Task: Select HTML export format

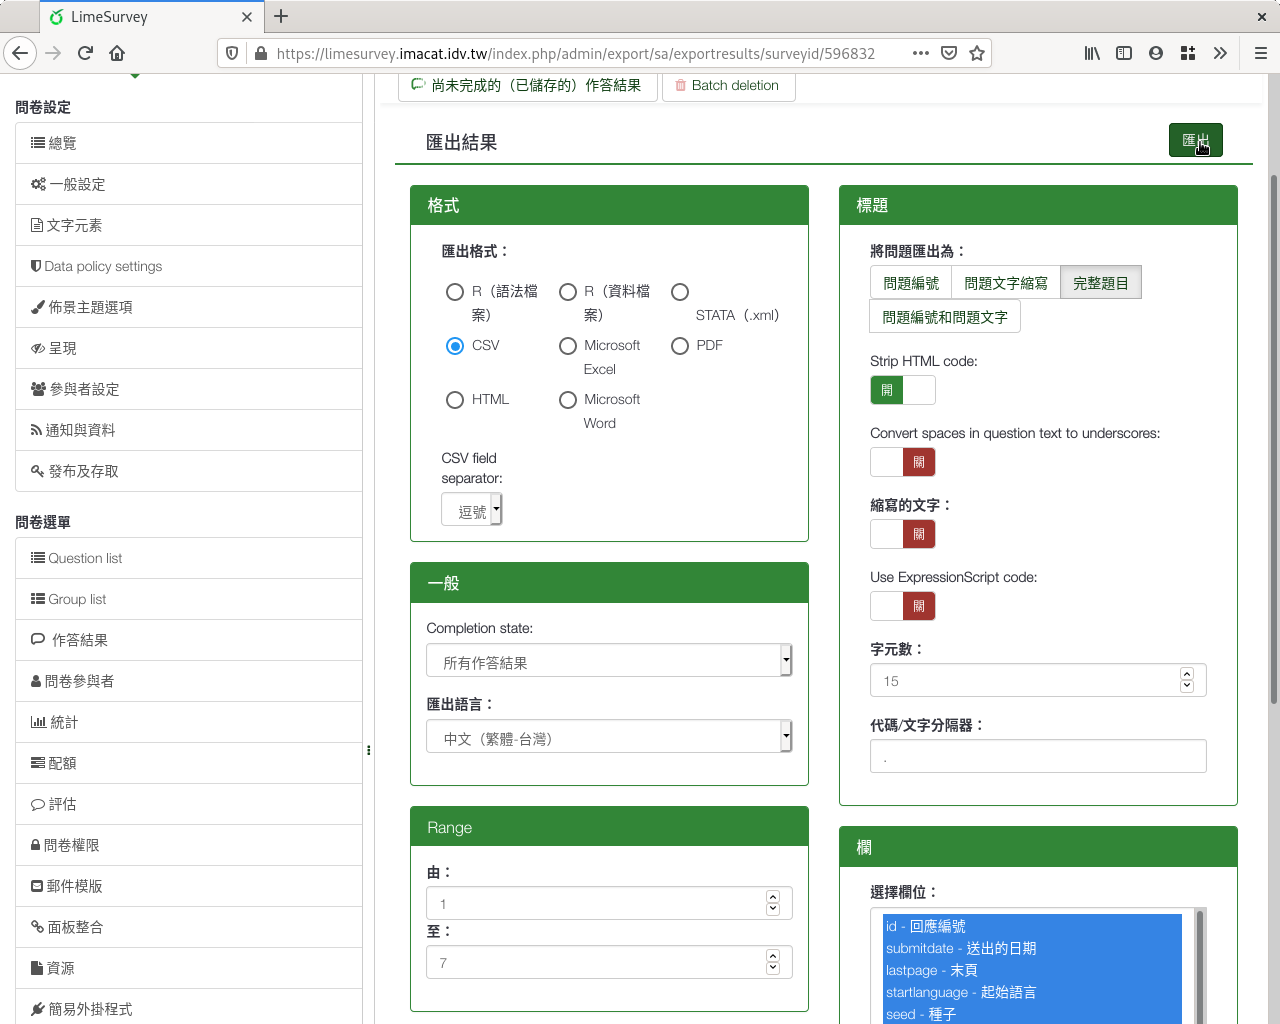Action: point(455,400)
